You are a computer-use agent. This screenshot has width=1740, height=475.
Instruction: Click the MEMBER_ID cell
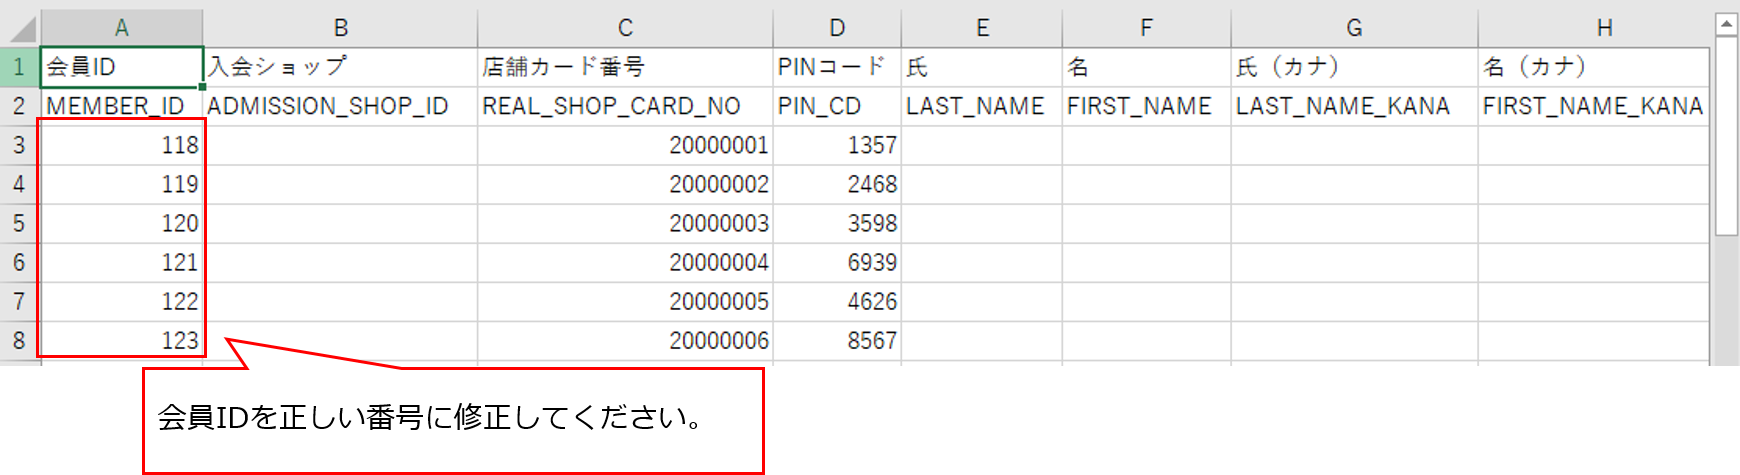tap(121, 106)
